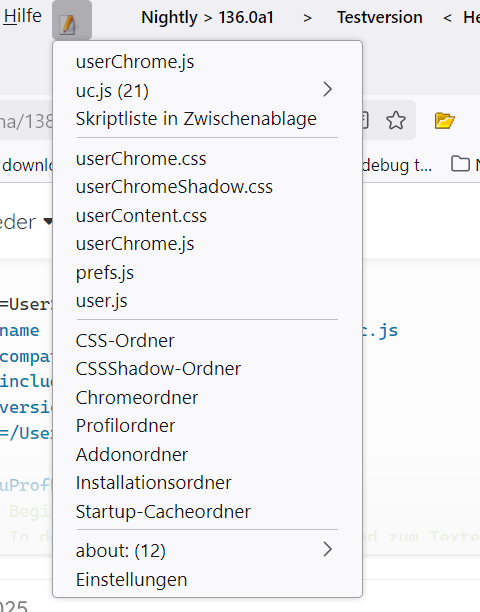Click the Testversion label in title bar
Screen dimensions: 480x612
click(380, 18)
